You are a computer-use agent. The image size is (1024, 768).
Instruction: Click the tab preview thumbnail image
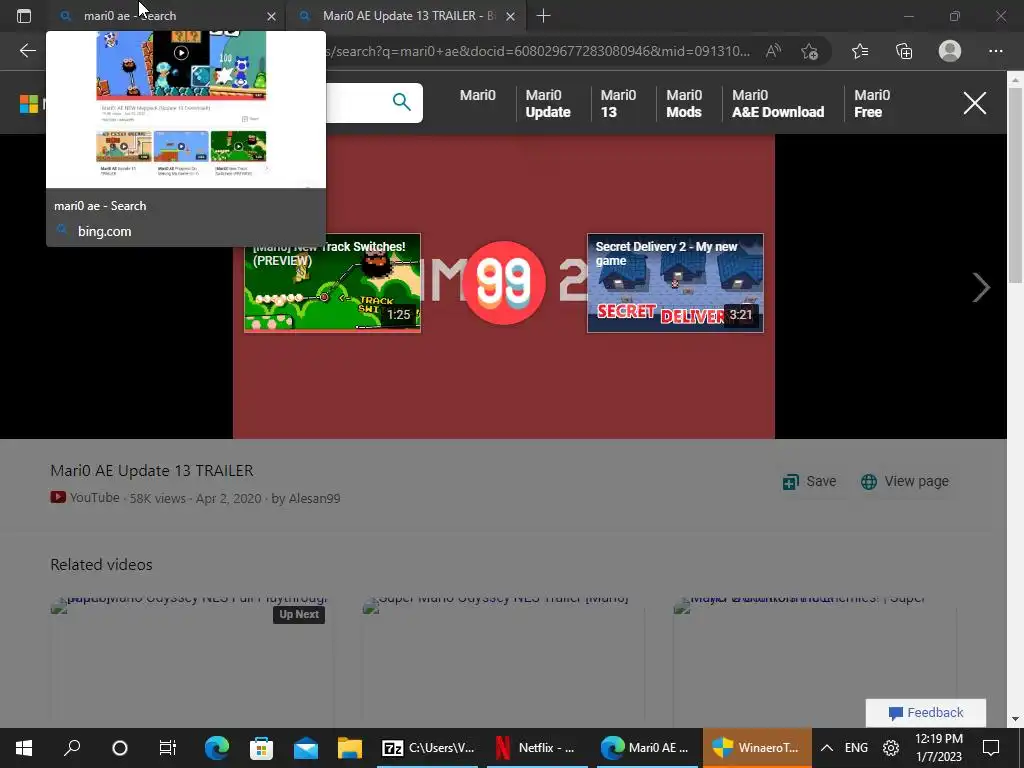coord(185,110)
